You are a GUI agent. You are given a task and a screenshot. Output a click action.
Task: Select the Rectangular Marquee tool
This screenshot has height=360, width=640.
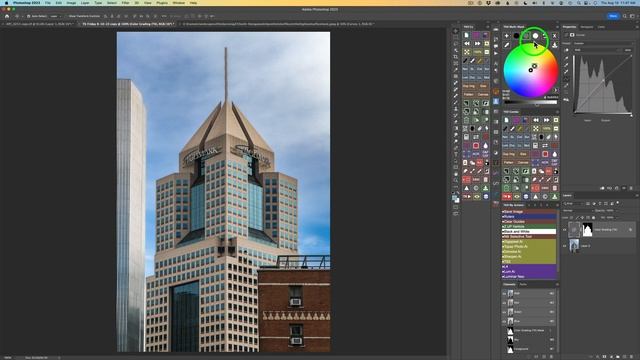456,38
